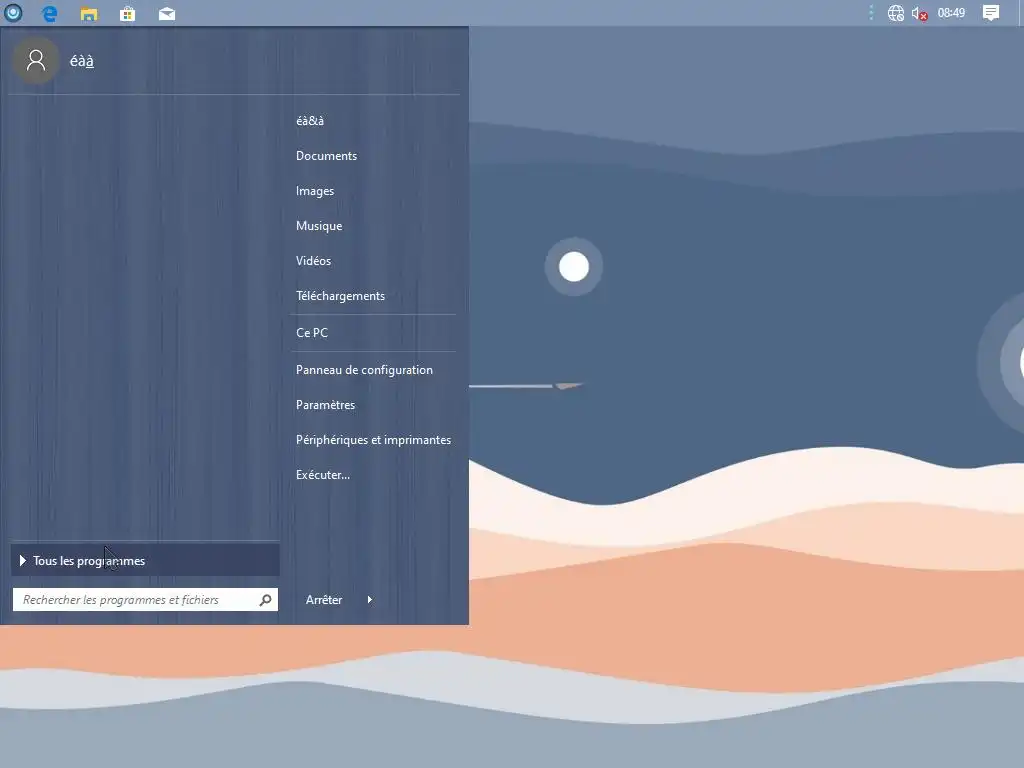
Task: Click the éàà user name at top
Action: (x=82, y=61)
